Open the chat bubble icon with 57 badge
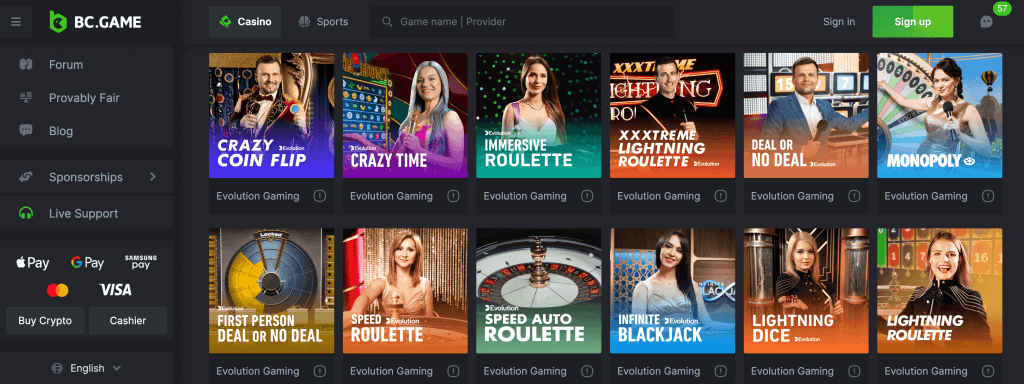This screenshot has width=1024, height=384. point(986,22)
